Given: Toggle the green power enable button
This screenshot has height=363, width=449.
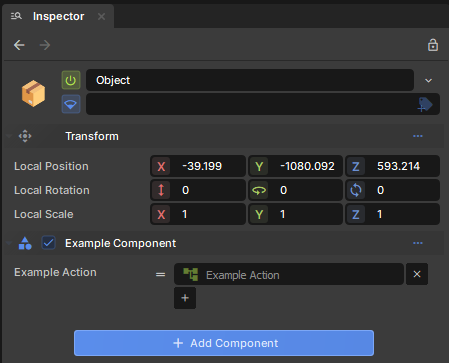Looking at the screenshot, I should click(71, 80).
